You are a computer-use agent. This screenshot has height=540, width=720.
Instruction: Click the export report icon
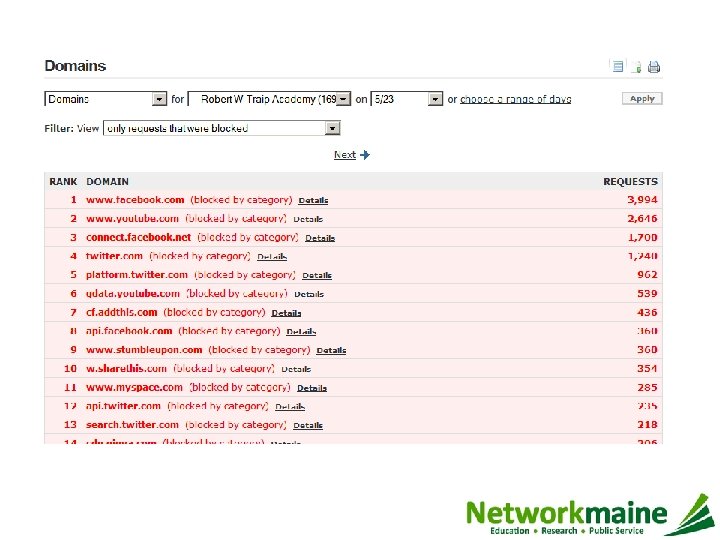(636, 67)
